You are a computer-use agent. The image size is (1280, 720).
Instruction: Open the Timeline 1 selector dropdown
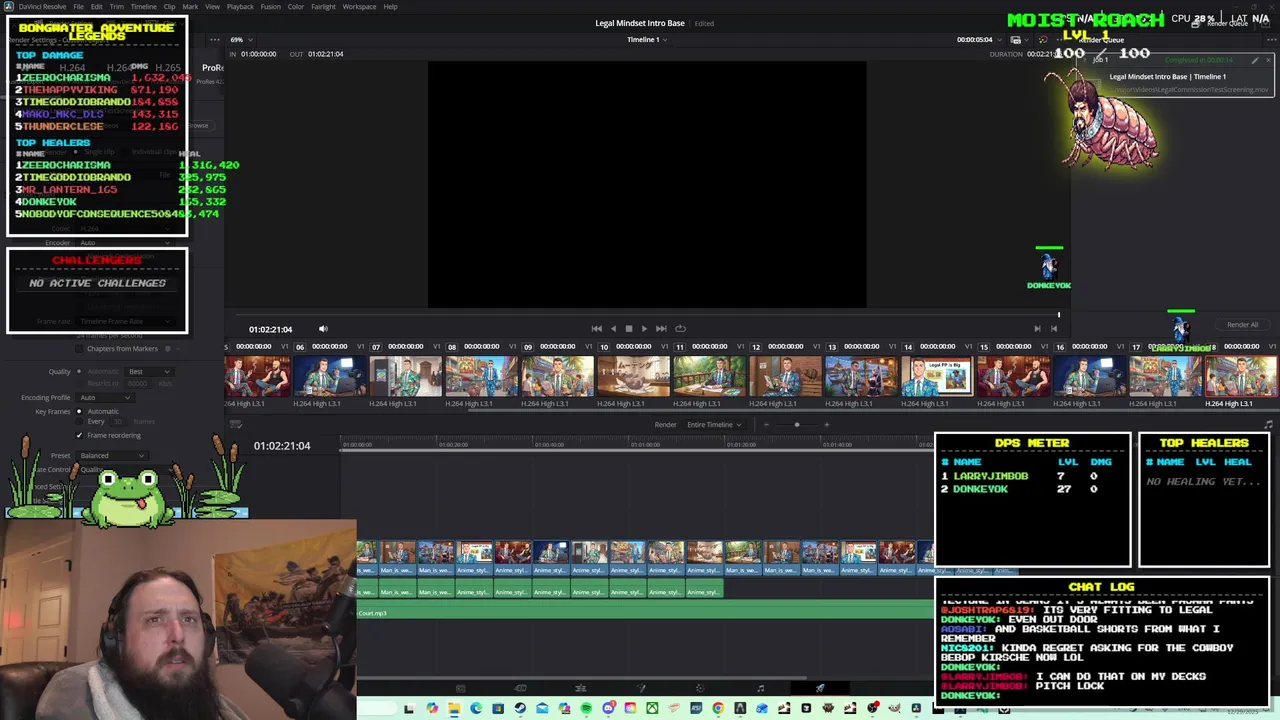[647, 40]
